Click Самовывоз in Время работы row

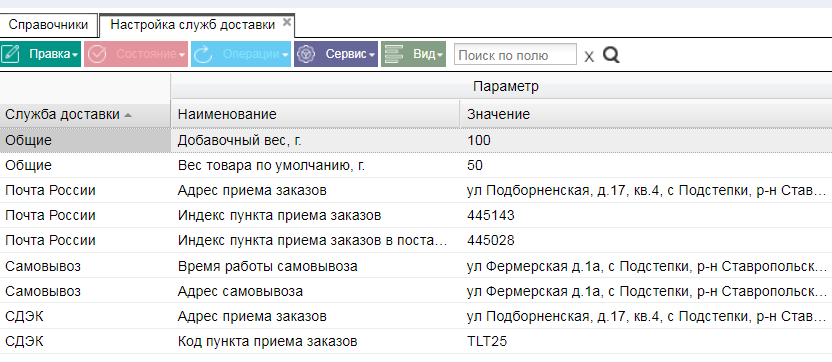click(x=43, y=266)
